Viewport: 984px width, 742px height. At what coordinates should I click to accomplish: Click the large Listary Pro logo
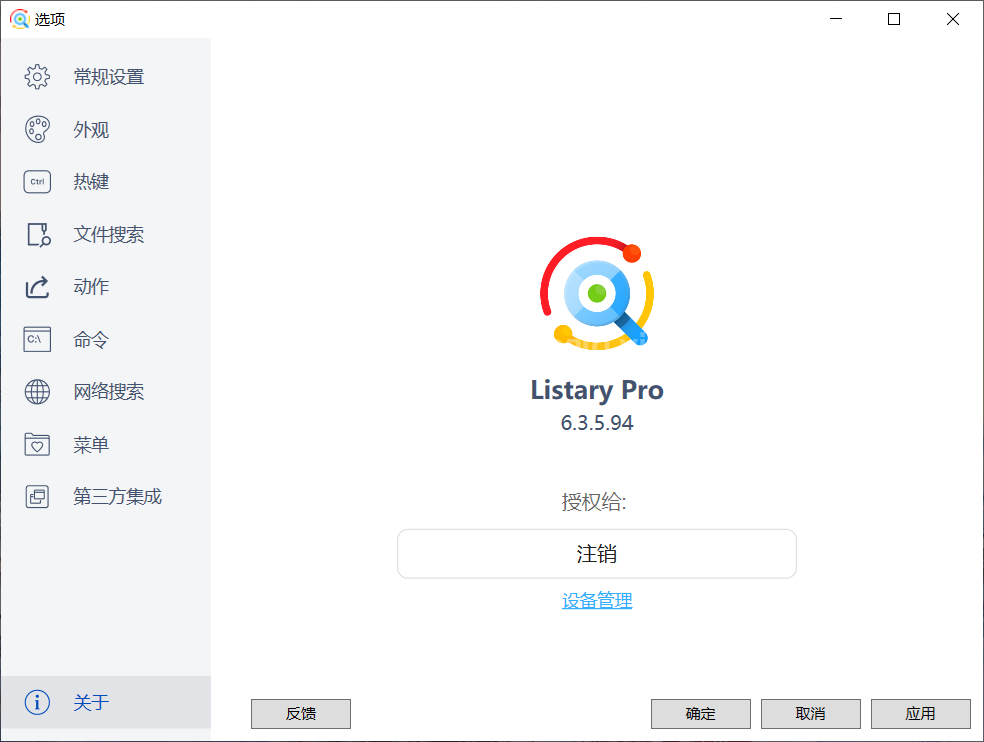click(597, 294)
